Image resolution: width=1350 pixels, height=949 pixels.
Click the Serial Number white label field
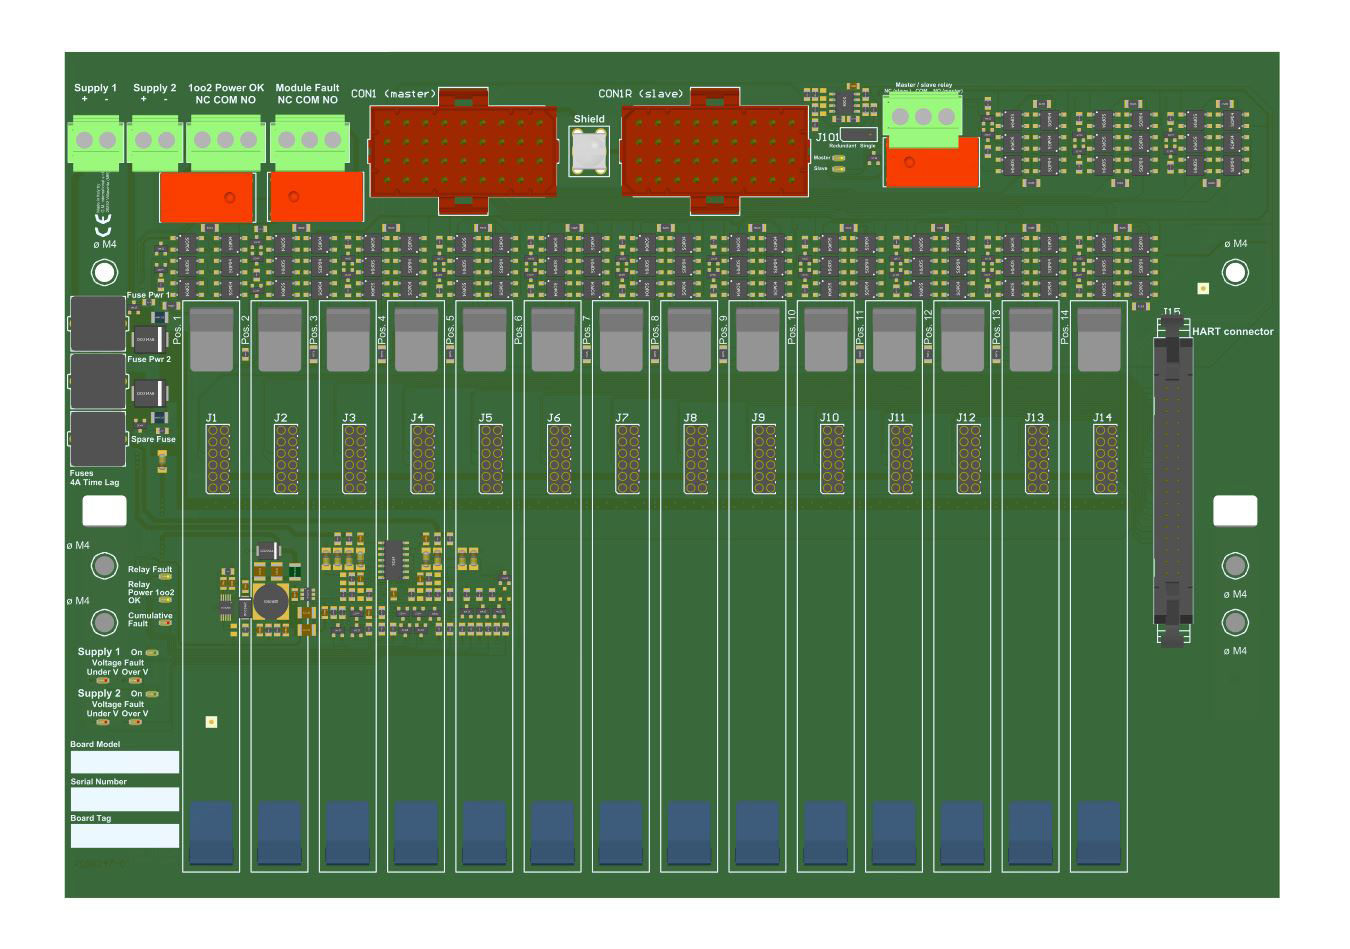125,799
